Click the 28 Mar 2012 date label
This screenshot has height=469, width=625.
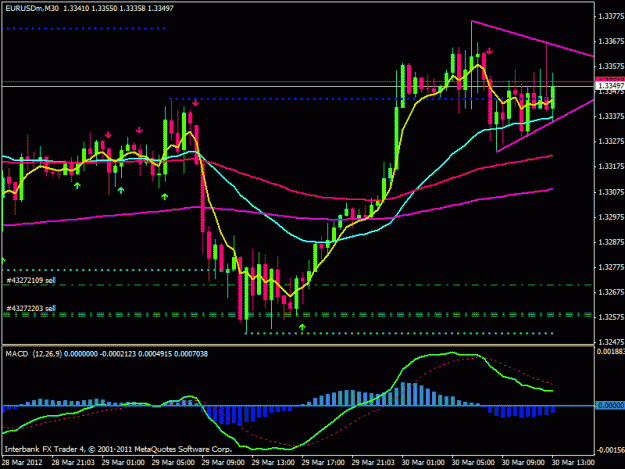22,463
